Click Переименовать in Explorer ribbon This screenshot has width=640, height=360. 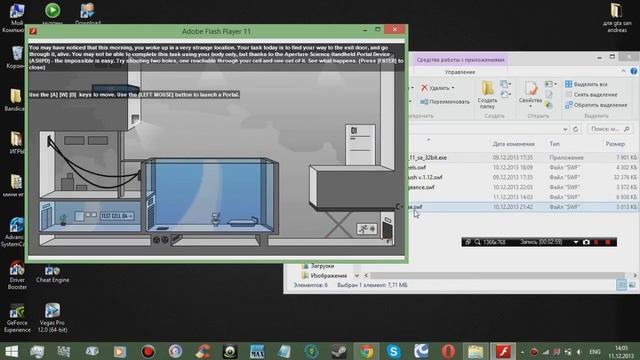pyautogui.click(x=445, y=102)
